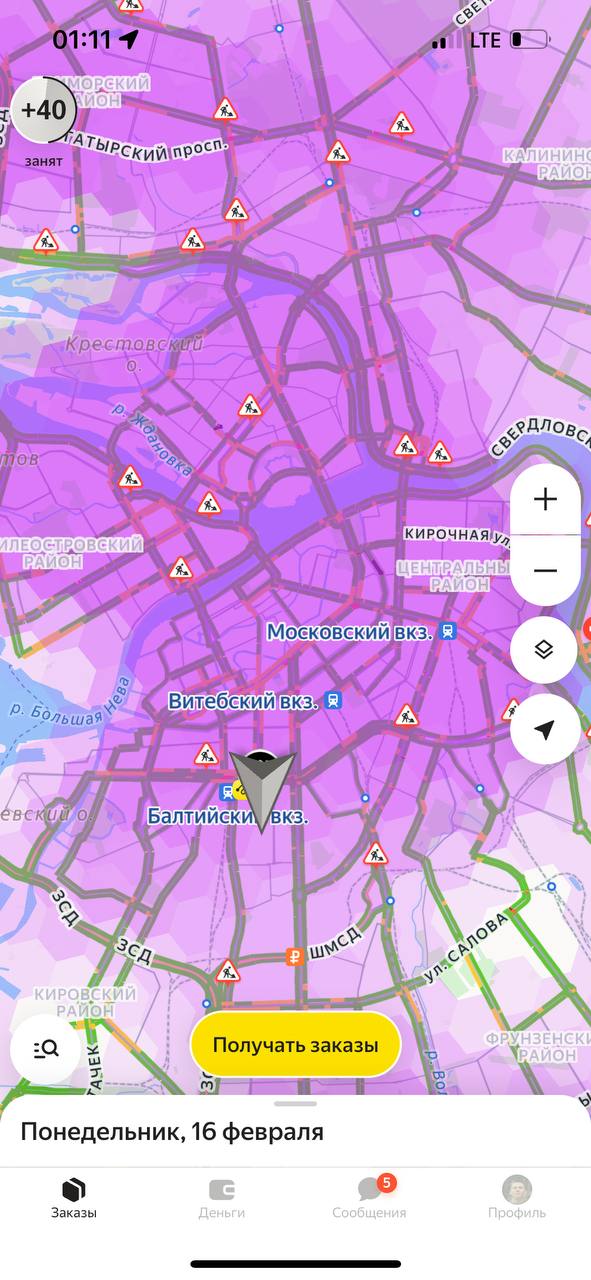
Task: Switch to the Заказы tab
Action: click(74, 1199)
